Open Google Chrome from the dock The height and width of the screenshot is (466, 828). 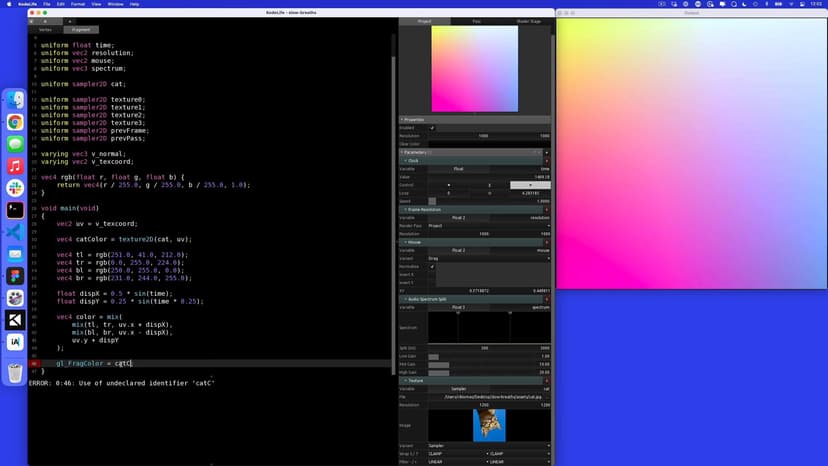[x=15, y=122]
